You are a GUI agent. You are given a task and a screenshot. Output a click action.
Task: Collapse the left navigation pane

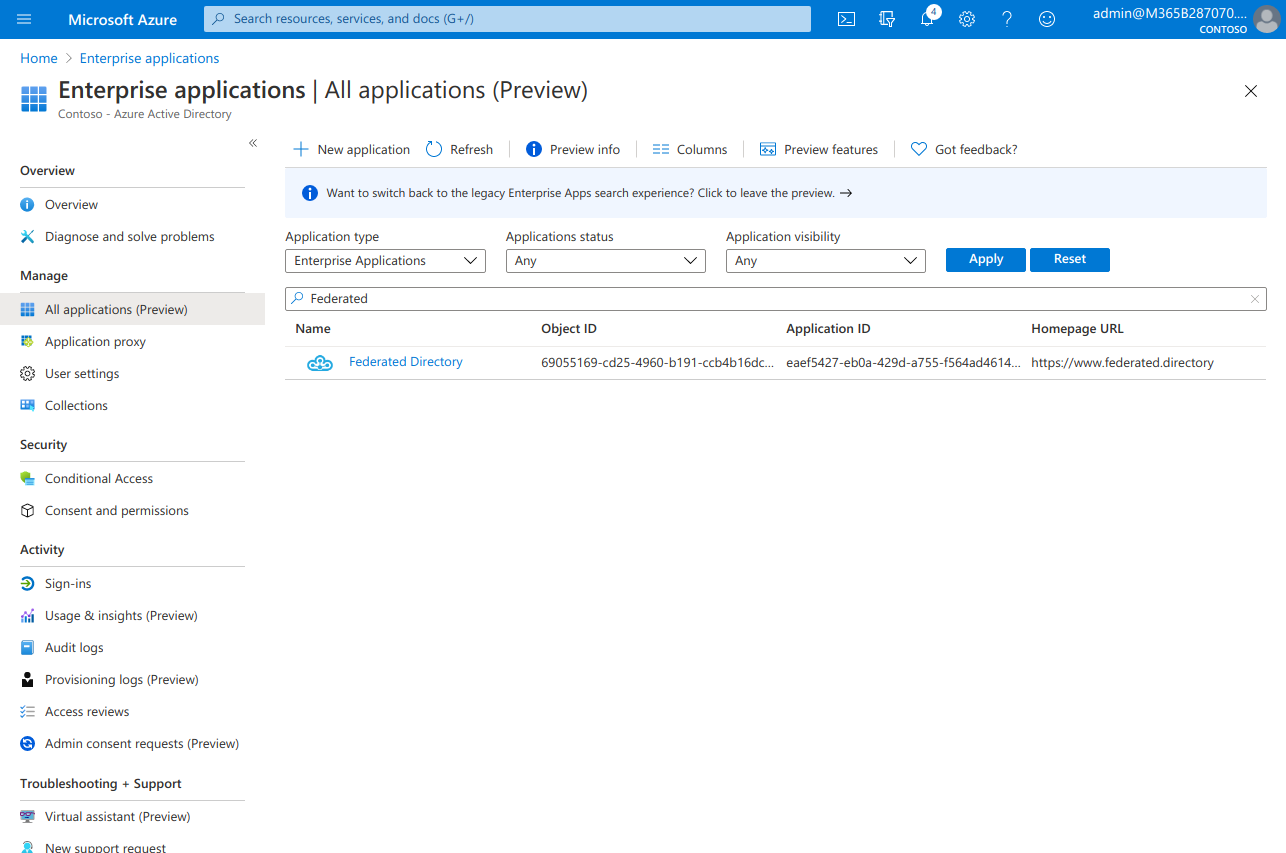click(x=253, y=143)
